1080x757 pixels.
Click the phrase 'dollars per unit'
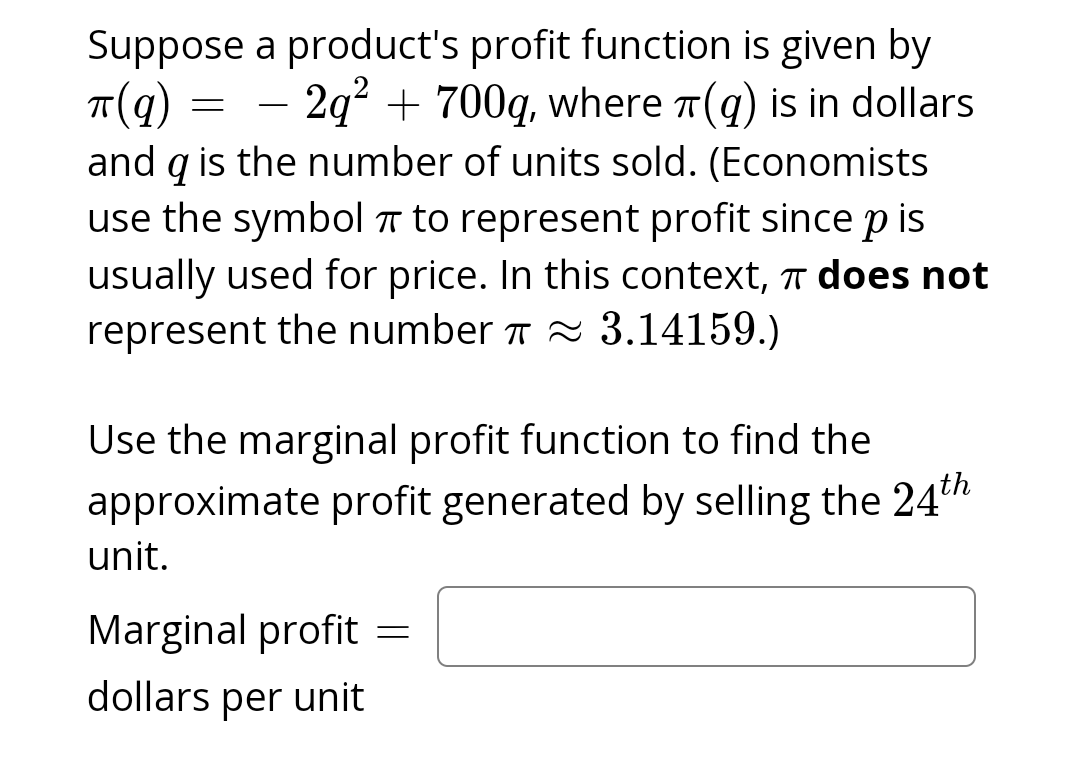tap(224, 697)
